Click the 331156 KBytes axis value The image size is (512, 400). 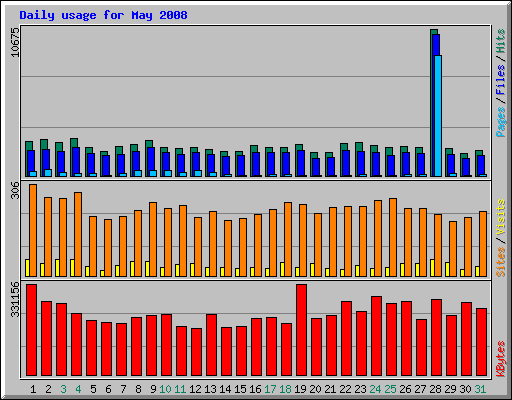click(15, 300)
